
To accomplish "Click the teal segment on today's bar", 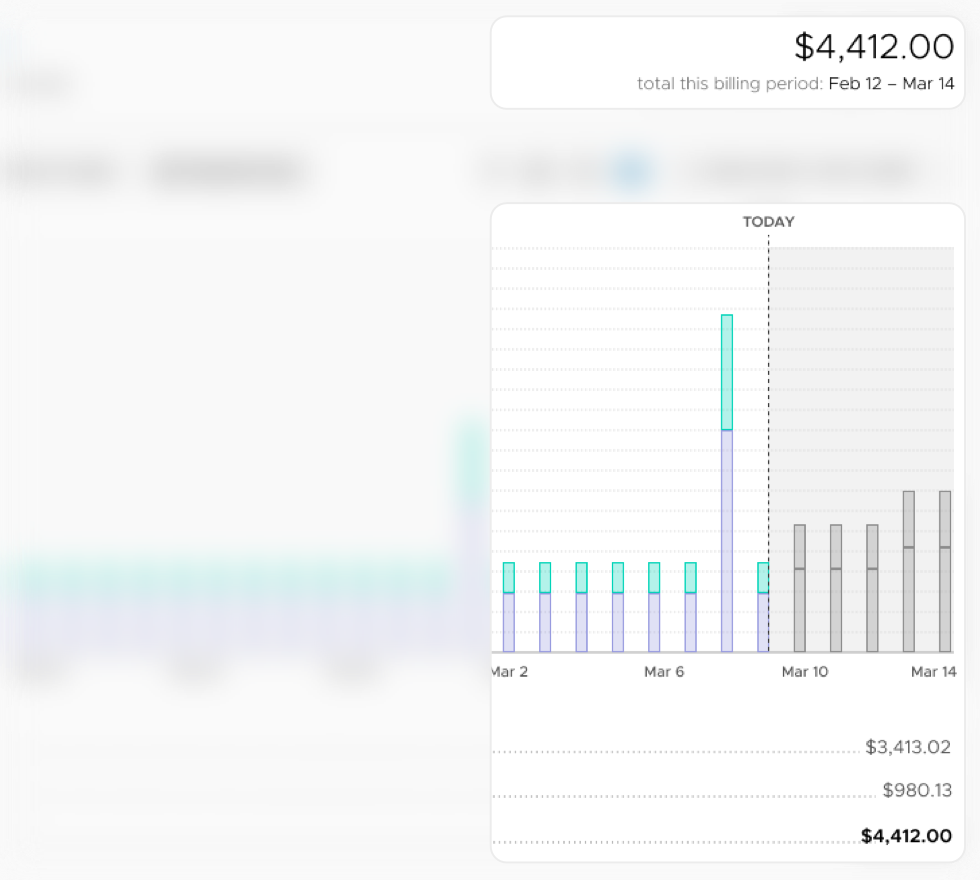I will [763, 578].
